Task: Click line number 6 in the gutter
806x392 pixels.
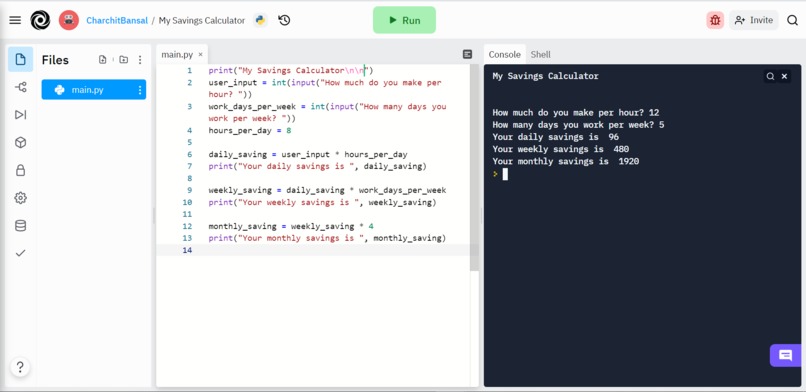Action: click(x=190, y=155)
